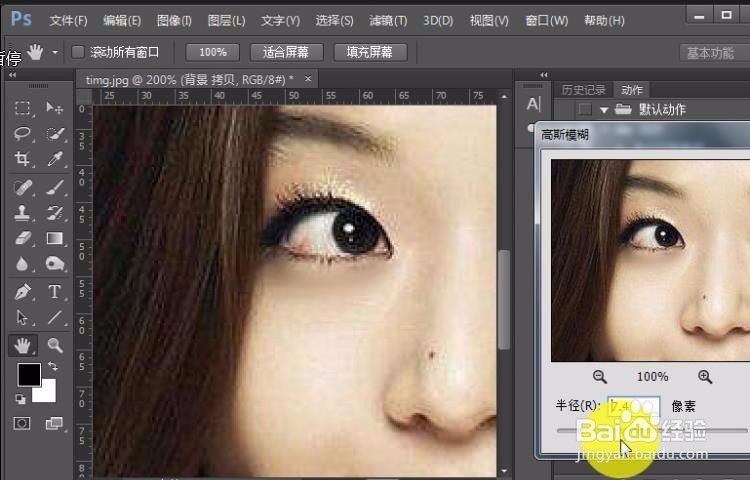The width and height of the screenshot is (750, 480).
Task: Select the Move tool
Action: [x=55, y=108]
